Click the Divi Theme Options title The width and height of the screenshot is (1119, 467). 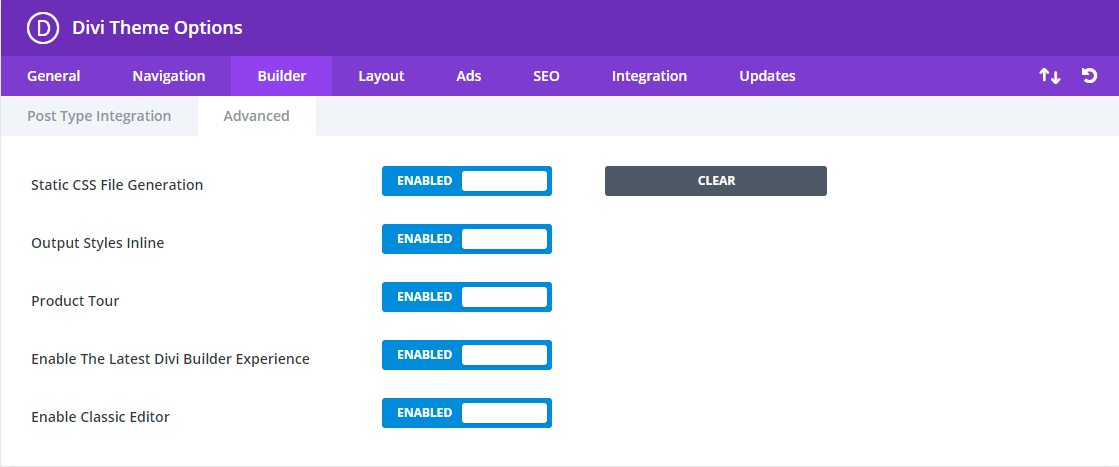pyautogui.click(x=157, y=28)
